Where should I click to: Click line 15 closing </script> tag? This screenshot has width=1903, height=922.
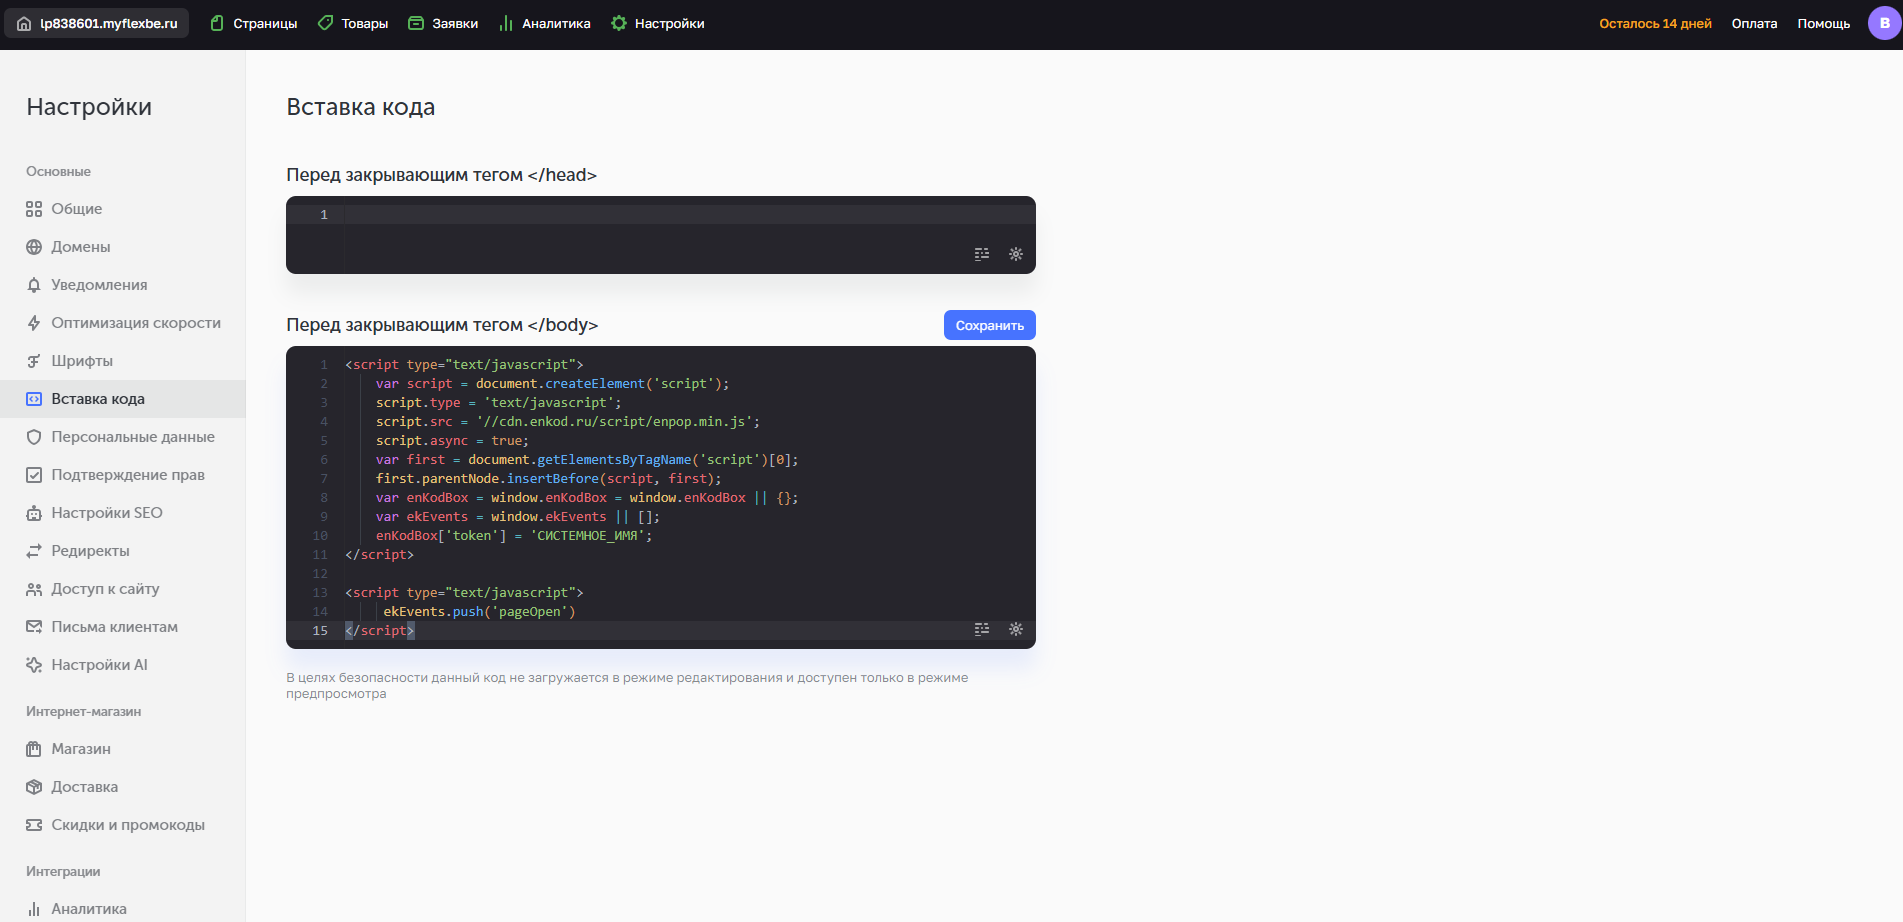[x=380, y=631]
